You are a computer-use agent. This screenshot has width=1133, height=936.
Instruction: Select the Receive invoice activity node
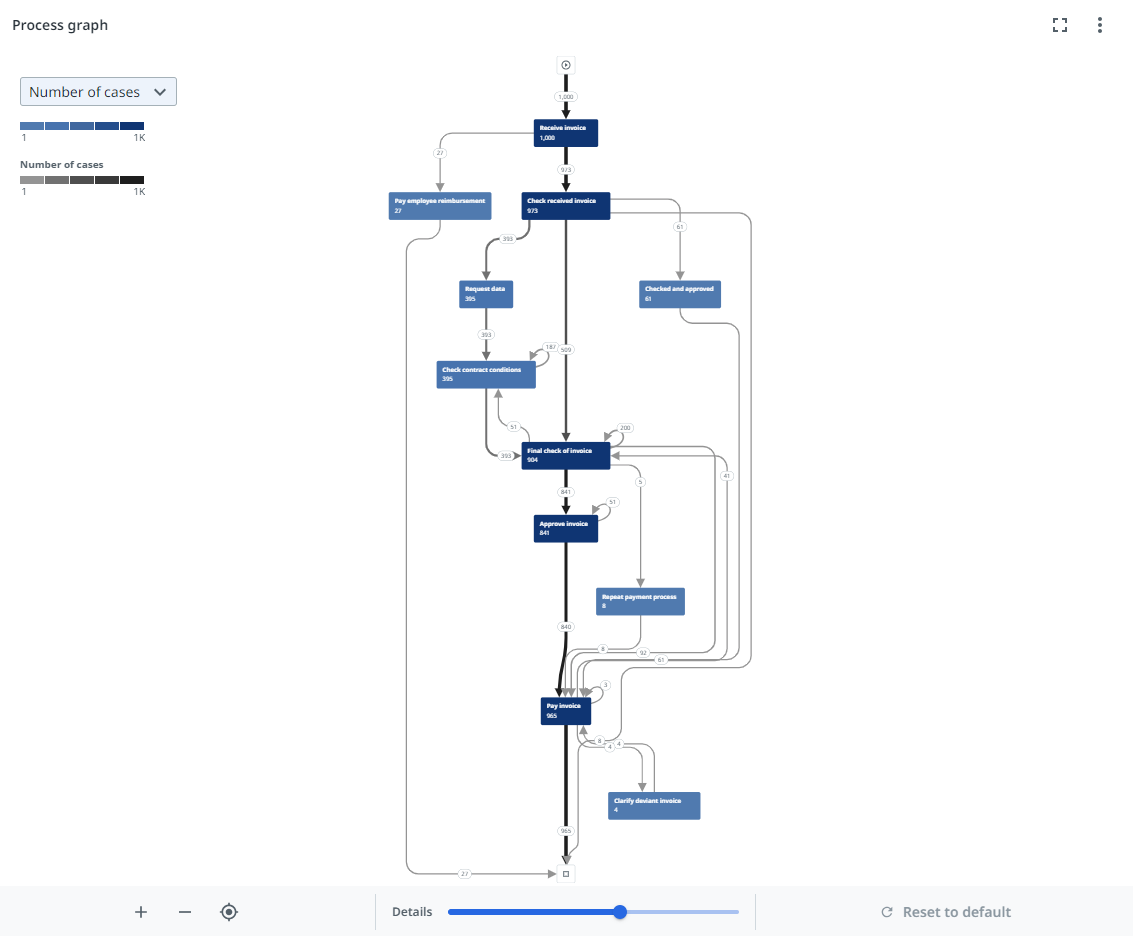[x=565, y=132]
